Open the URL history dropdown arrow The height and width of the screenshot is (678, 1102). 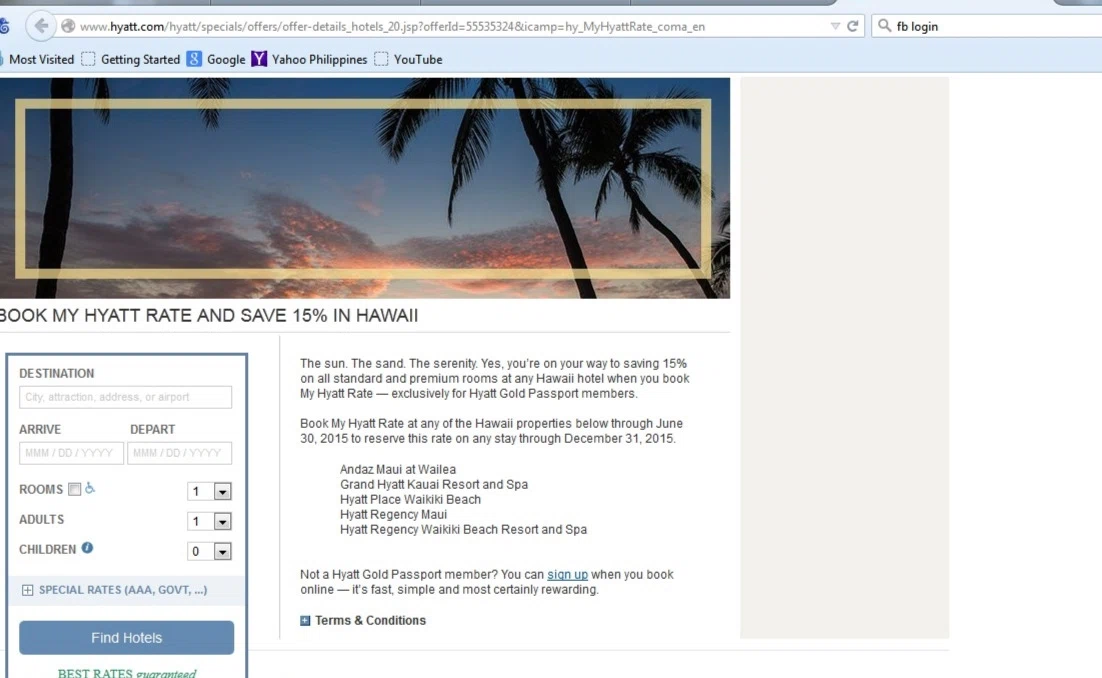click(835, 26)
